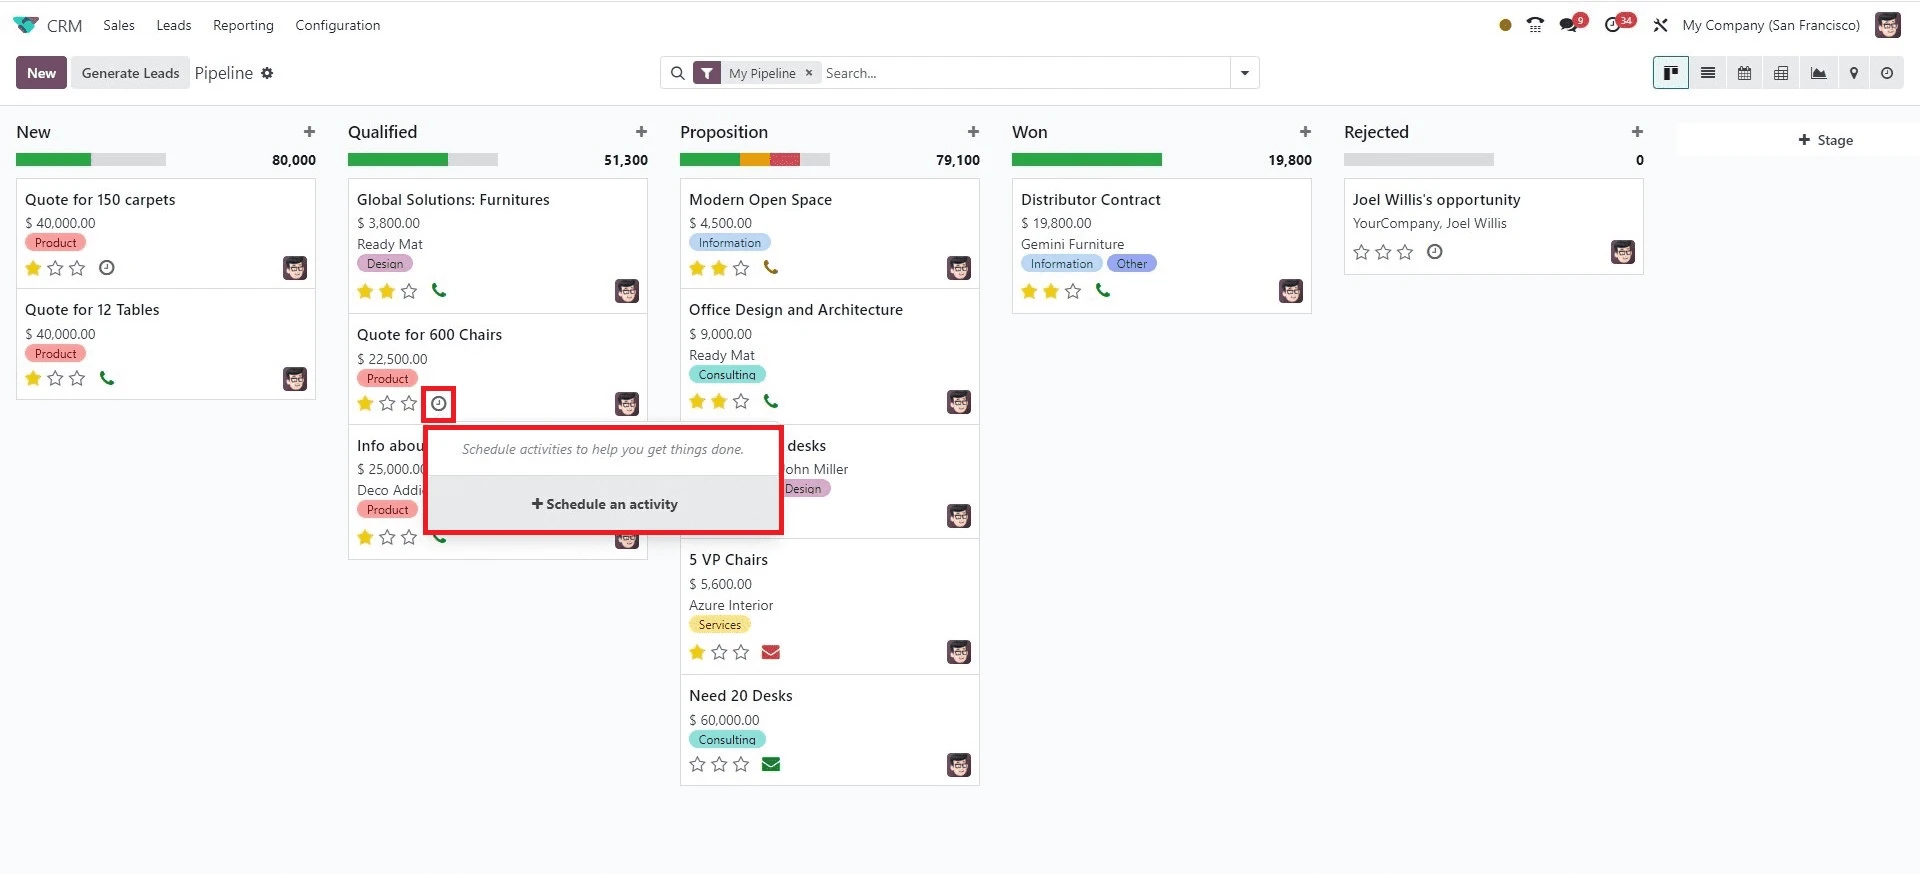The width and height of the screenshot is (1920, 874).
Task: Open the VoIP phone icon in header
Action: (x=1535, y=25)
